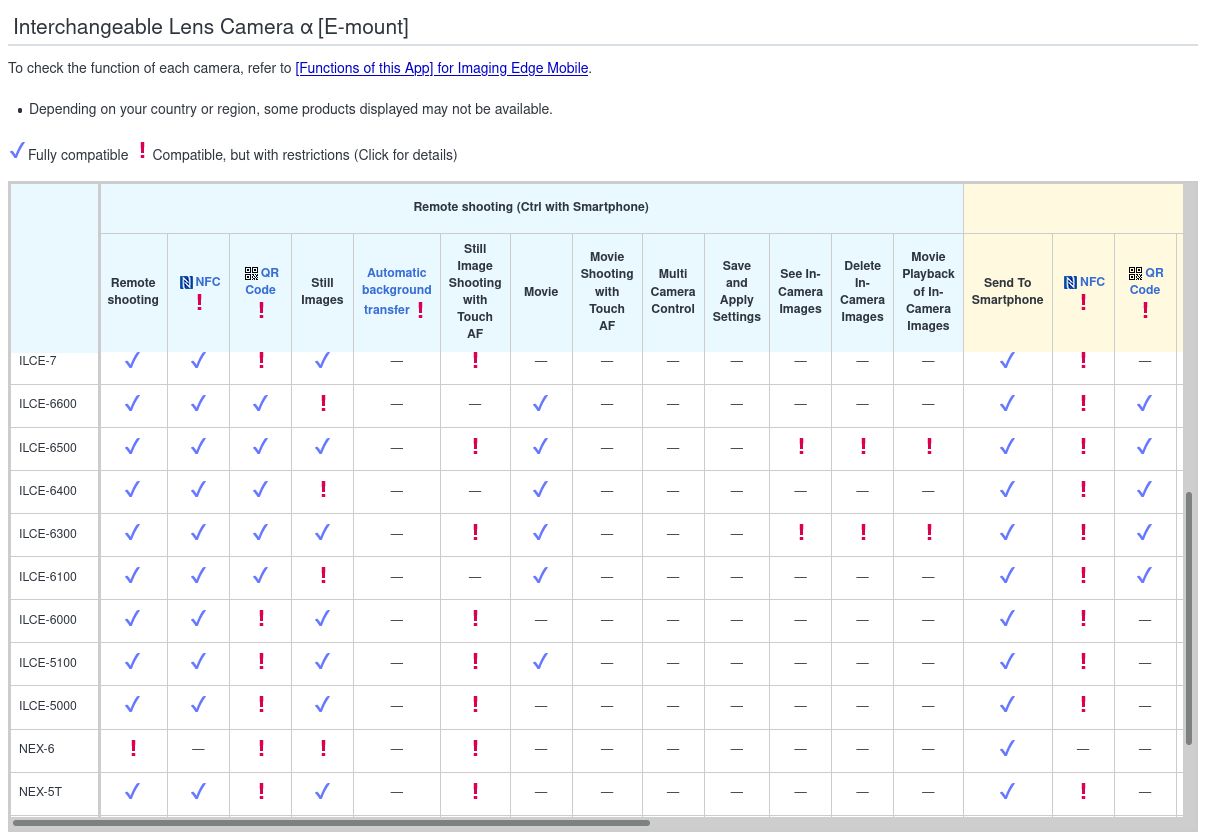Click red exclamation below Remote shooting NFC header
Screen dimensions: 1213x834
[199, 302]
